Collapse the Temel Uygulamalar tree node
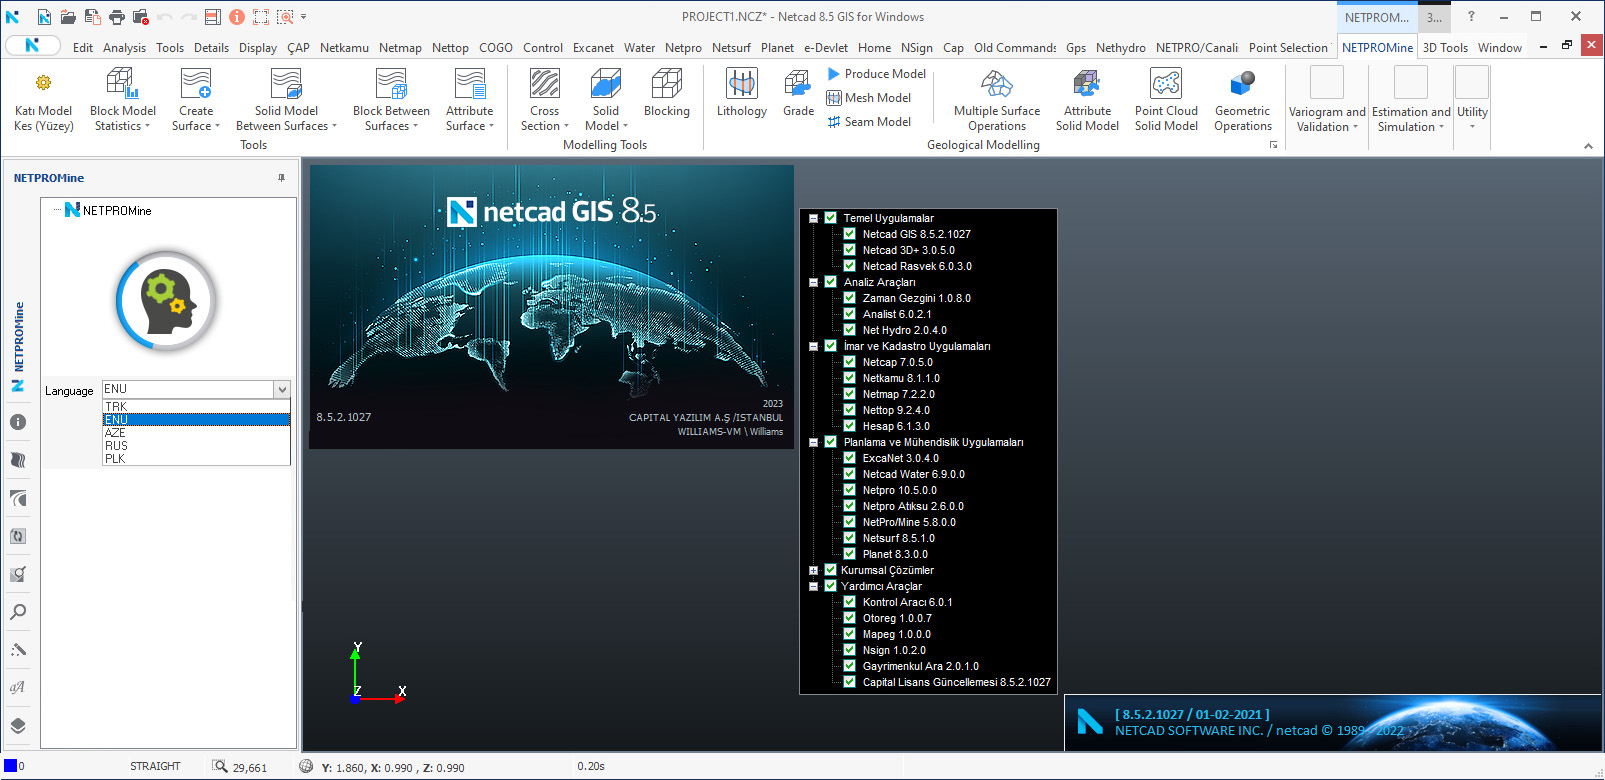The height and width of the screenshot is (780, 1605). (x=813, y=218)
